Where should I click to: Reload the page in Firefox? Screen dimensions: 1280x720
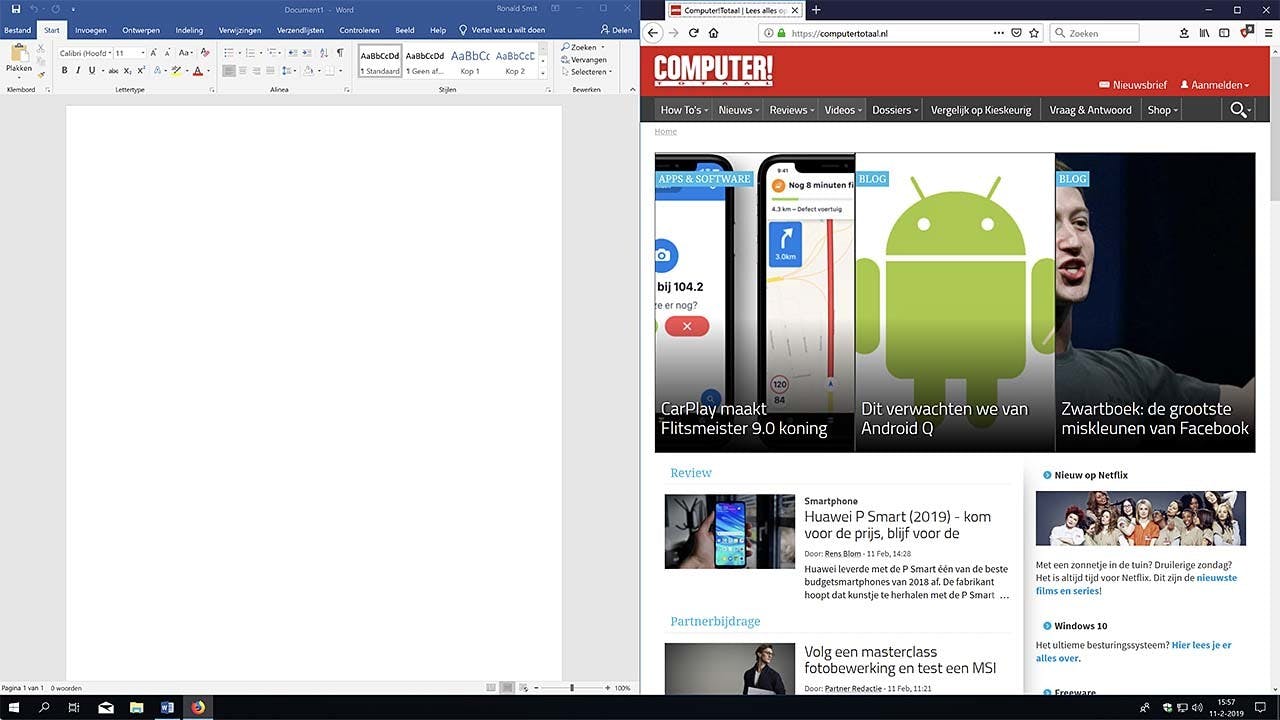click(x=694, y=33)
